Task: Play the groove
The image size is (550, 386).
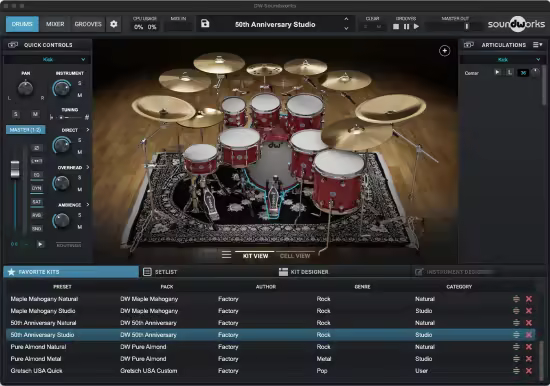Action: coord(416,26)
